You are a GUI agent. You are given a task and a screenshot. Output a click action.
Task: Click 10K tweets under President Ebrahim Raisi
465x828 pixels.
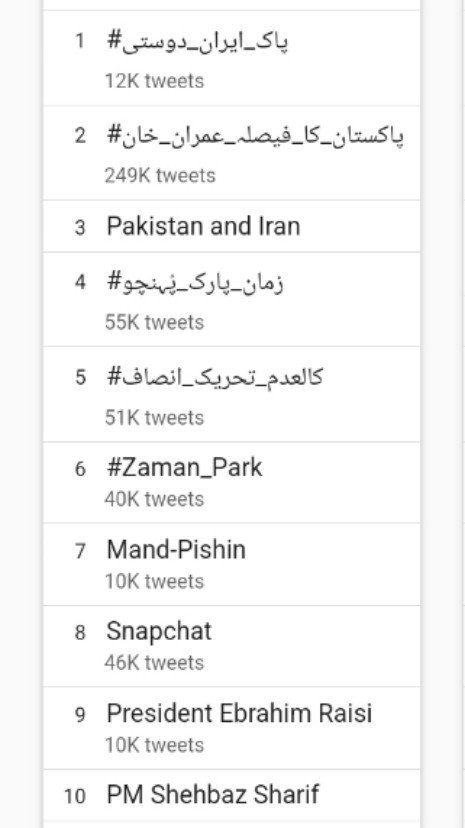coord(154,745)
